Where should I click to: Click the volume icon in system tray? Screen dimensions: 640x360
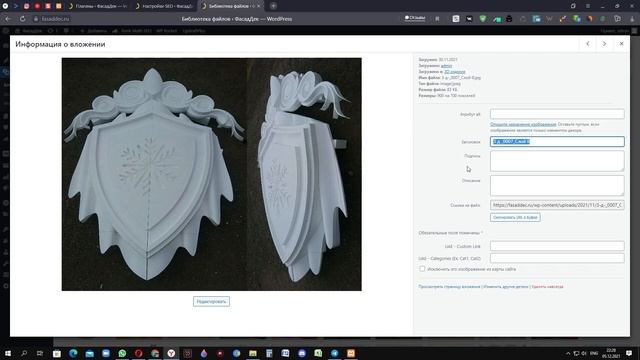584,353
